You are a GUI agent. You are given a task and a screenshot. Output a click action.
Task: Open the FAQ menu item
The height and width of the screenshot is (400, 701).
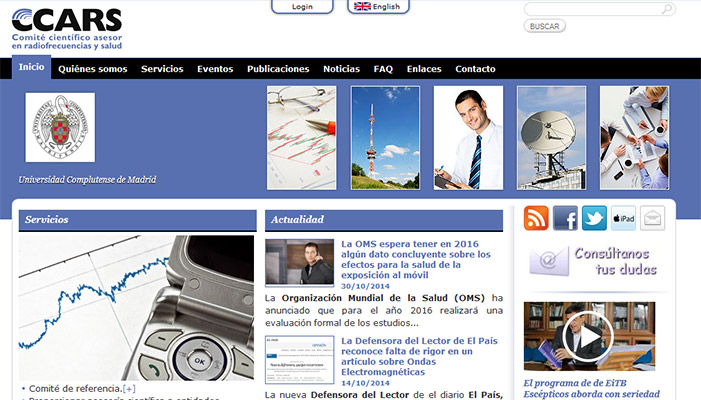tap(383, 69)
